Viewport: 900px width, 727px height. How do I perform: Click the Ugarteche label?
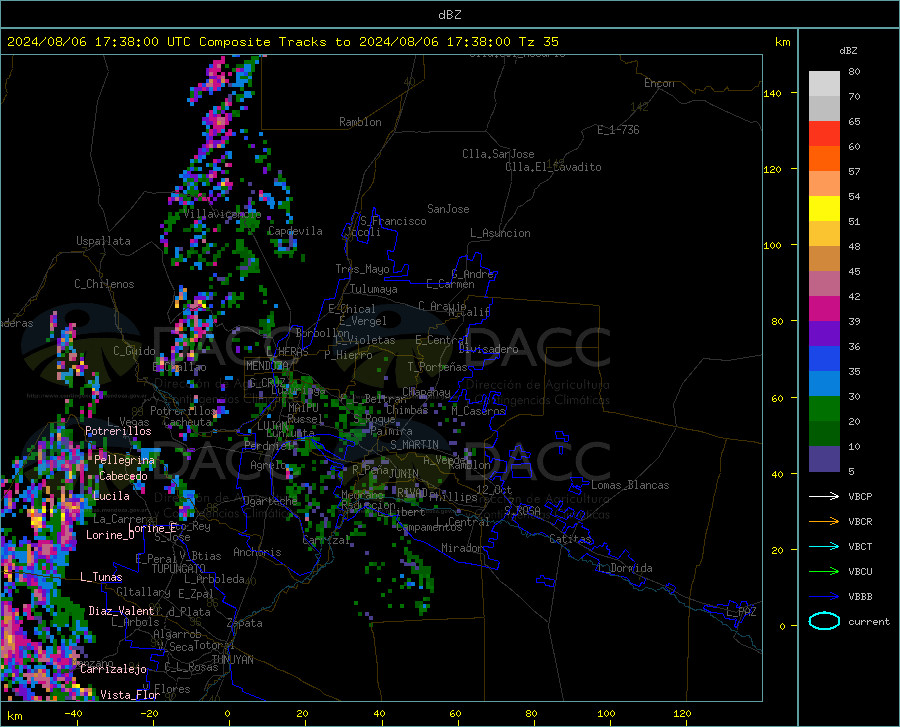pos(270,501)
